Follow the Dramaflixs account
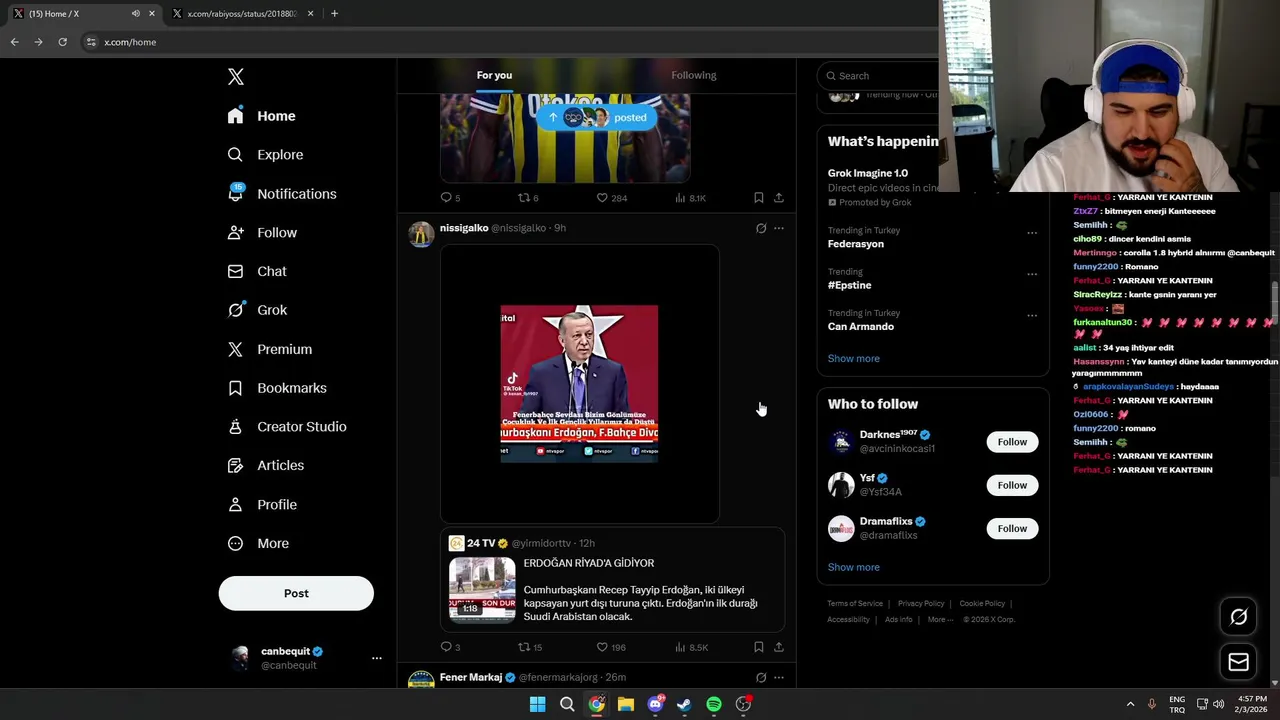This screenshot has width=1280, height=720. point(1012,528)
